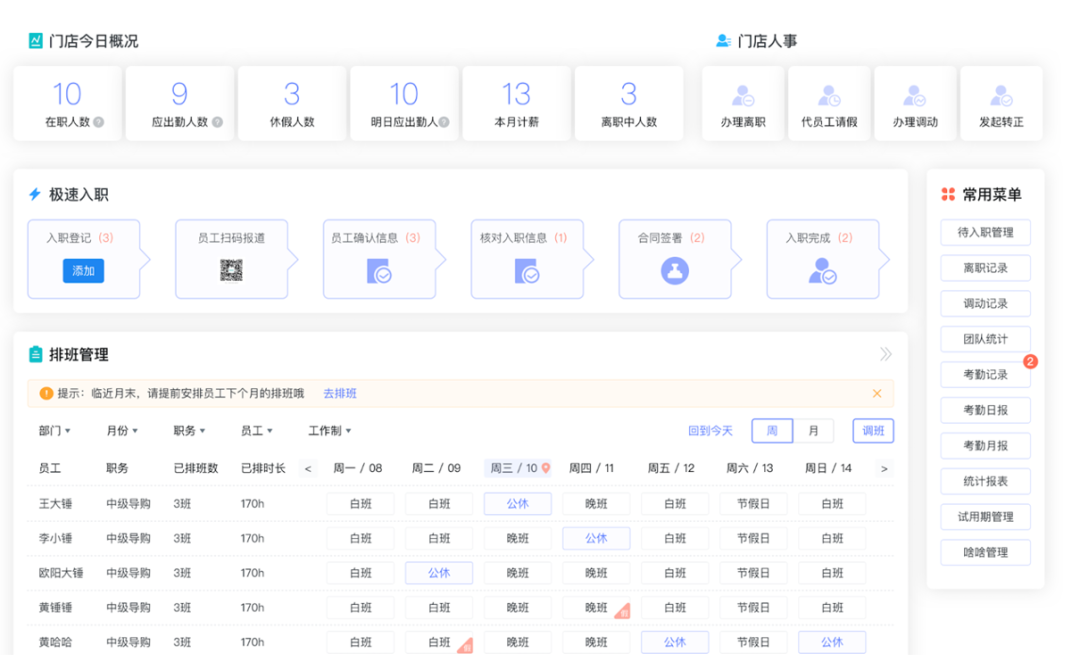Dismiss the scheduling reminder banner
The height and width of the screenshot is (662, 1080).
877,394
